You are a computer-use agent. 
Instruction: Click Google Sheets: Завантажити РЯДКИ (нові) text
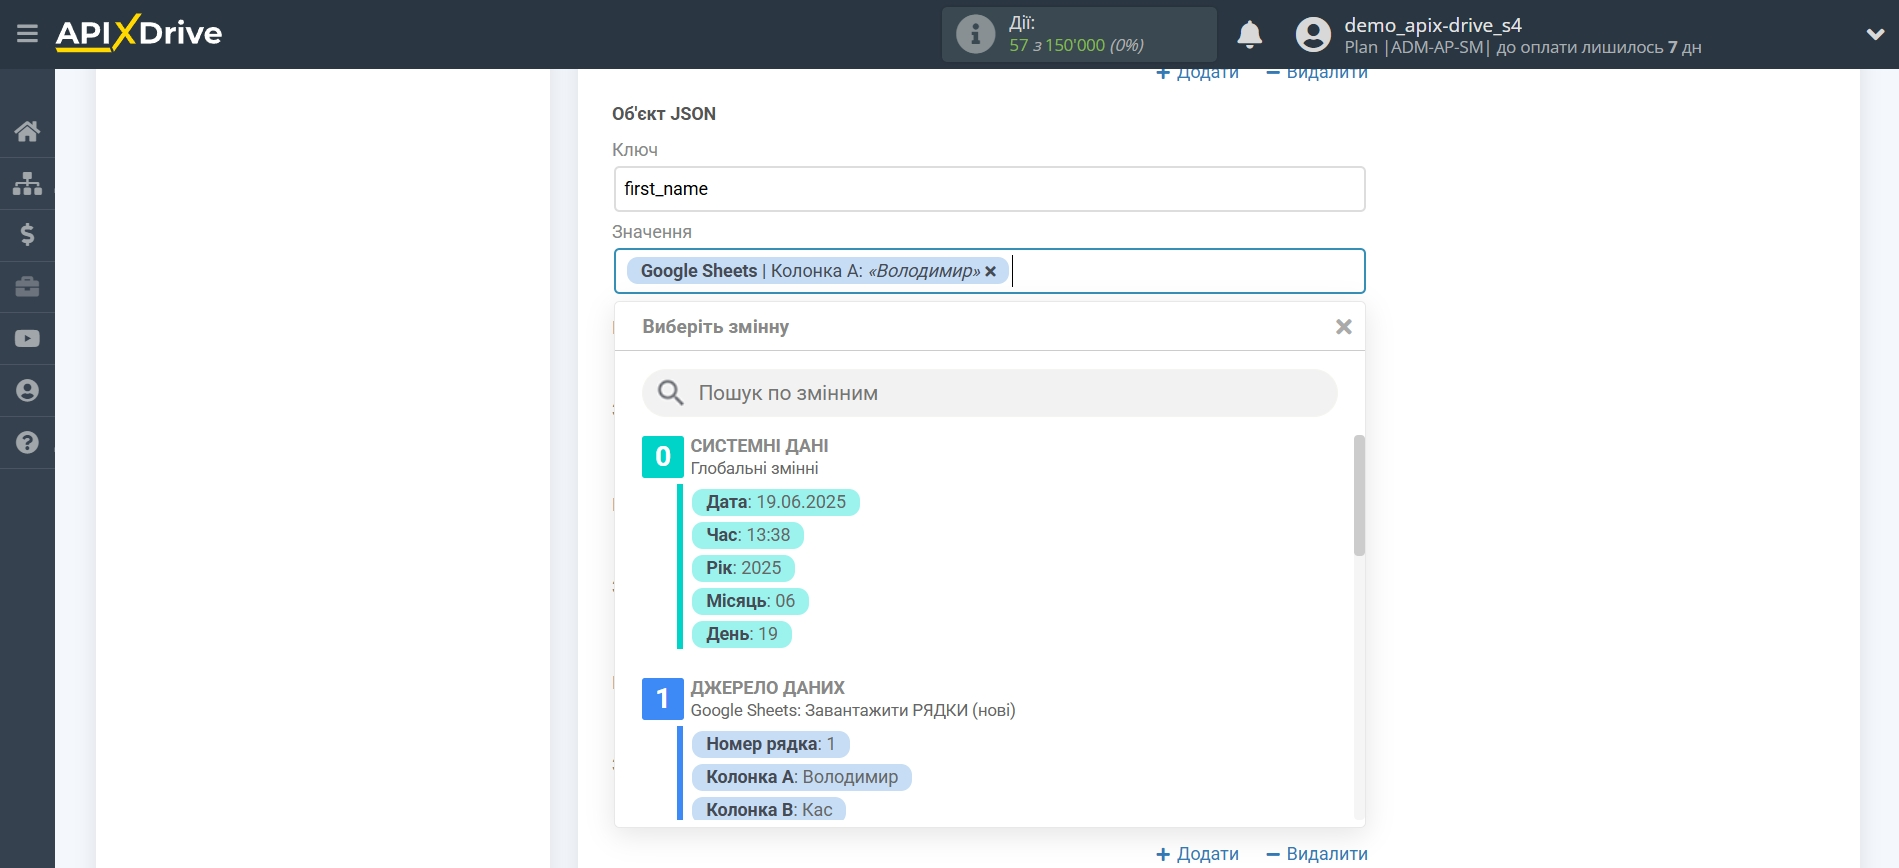click(x=853, y=710)
